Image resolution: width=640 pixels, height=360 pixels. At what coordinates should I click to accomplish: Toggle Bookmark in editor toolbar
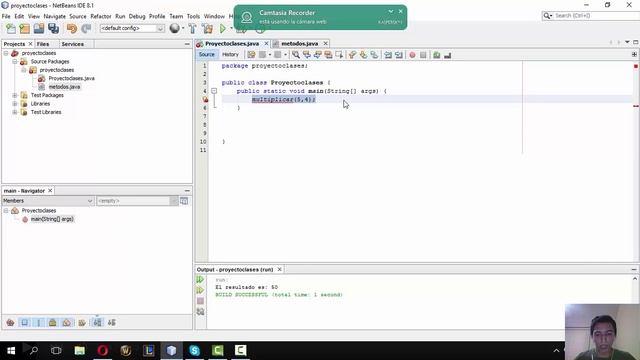click(x=374, y=55)
